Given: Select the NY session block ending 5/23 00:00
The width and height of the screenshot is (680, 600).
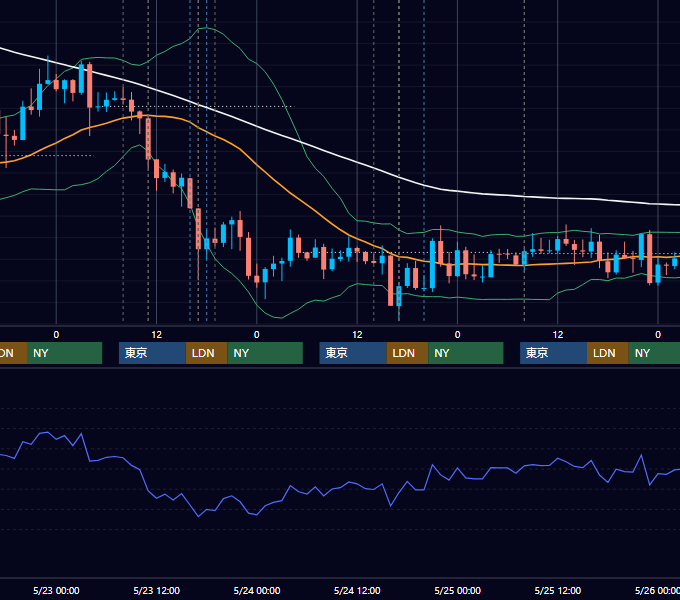Looking at the screenshot, I should [64, 353].
